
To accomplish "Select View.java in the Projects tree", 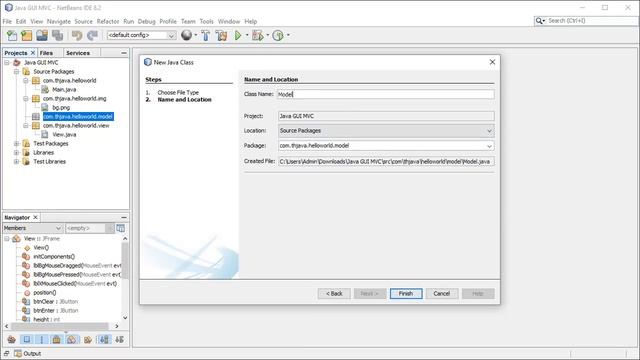I will click(64, 135).
